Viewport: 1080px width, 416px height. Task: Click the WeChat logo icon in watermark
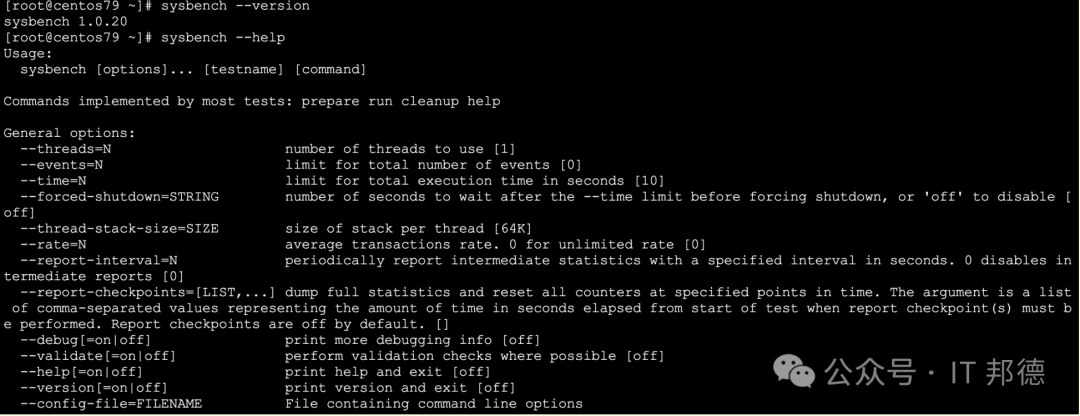(793, 371)
